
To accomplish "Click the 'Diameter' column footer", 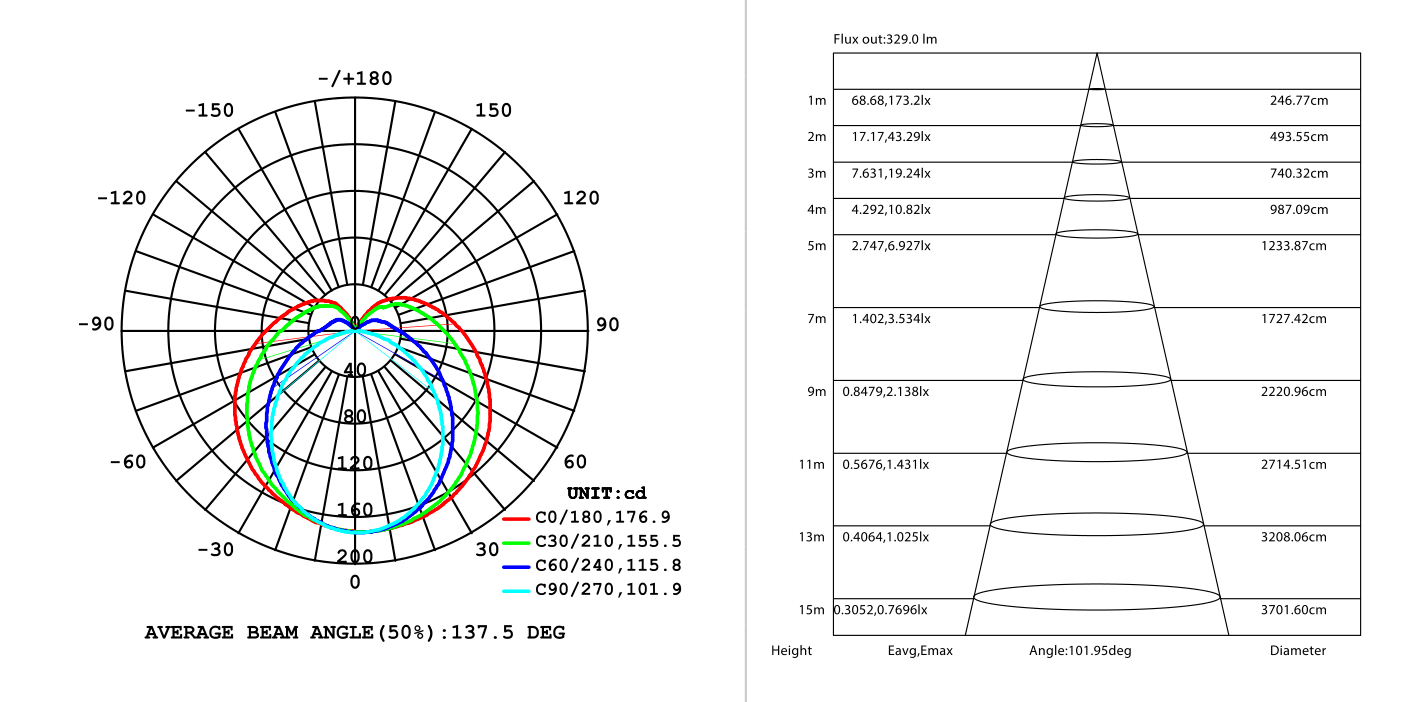I will tap(1298, 651).
